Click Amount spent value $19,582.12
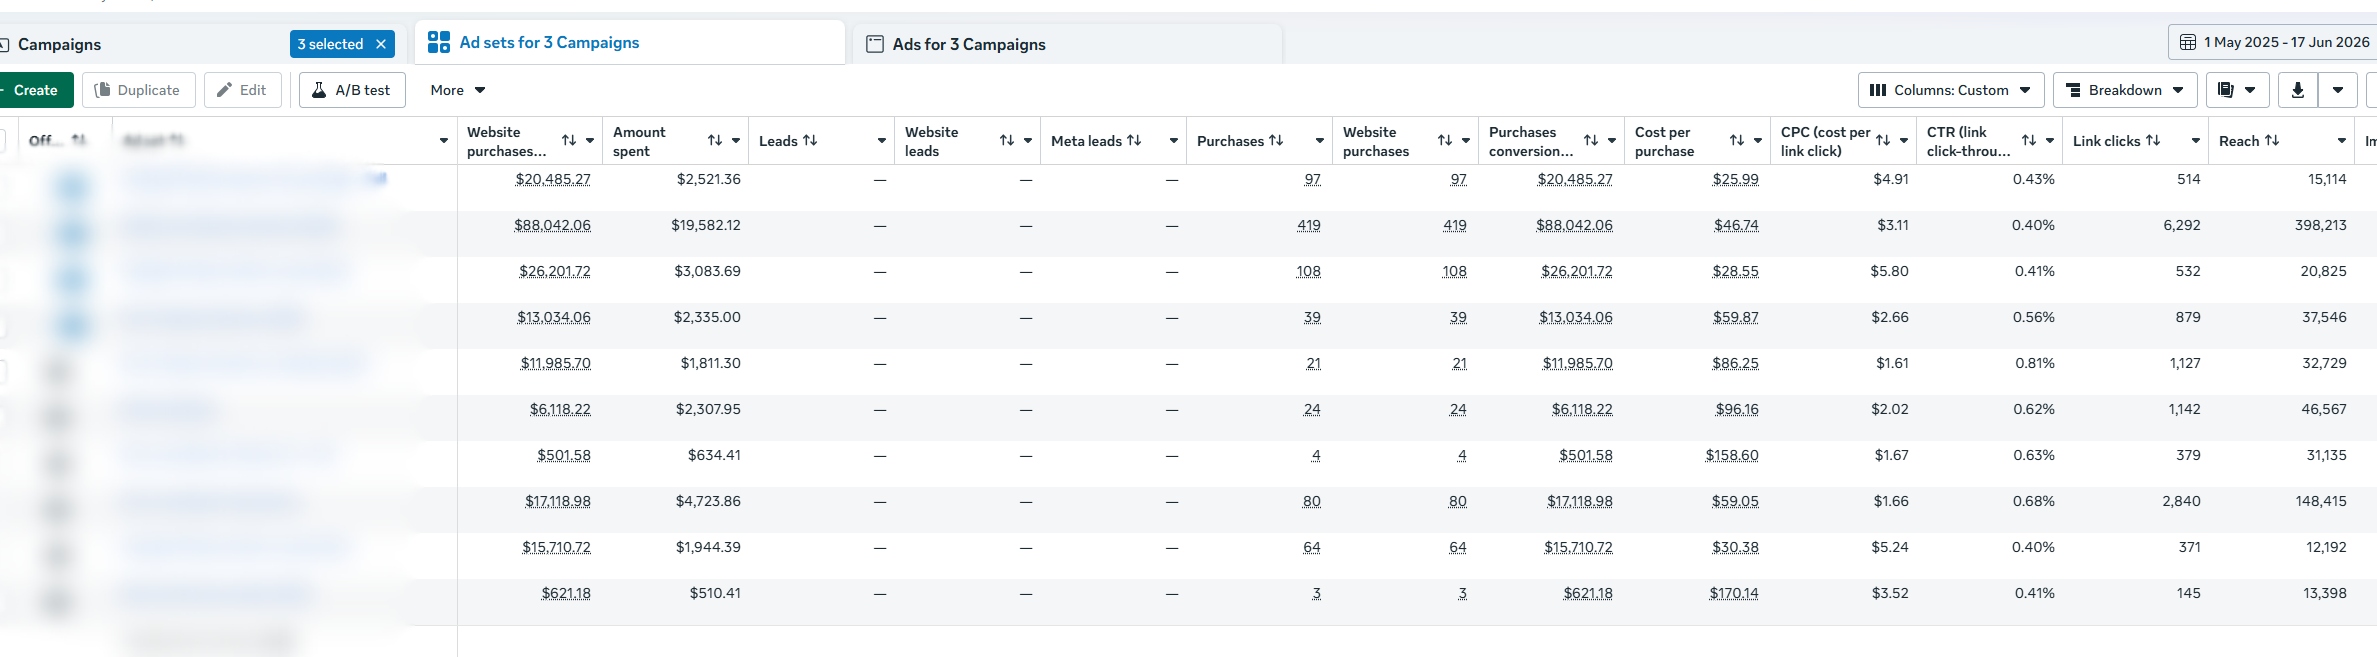The width and height of the screenshot is (2377, 657). [x=706, y=225]
